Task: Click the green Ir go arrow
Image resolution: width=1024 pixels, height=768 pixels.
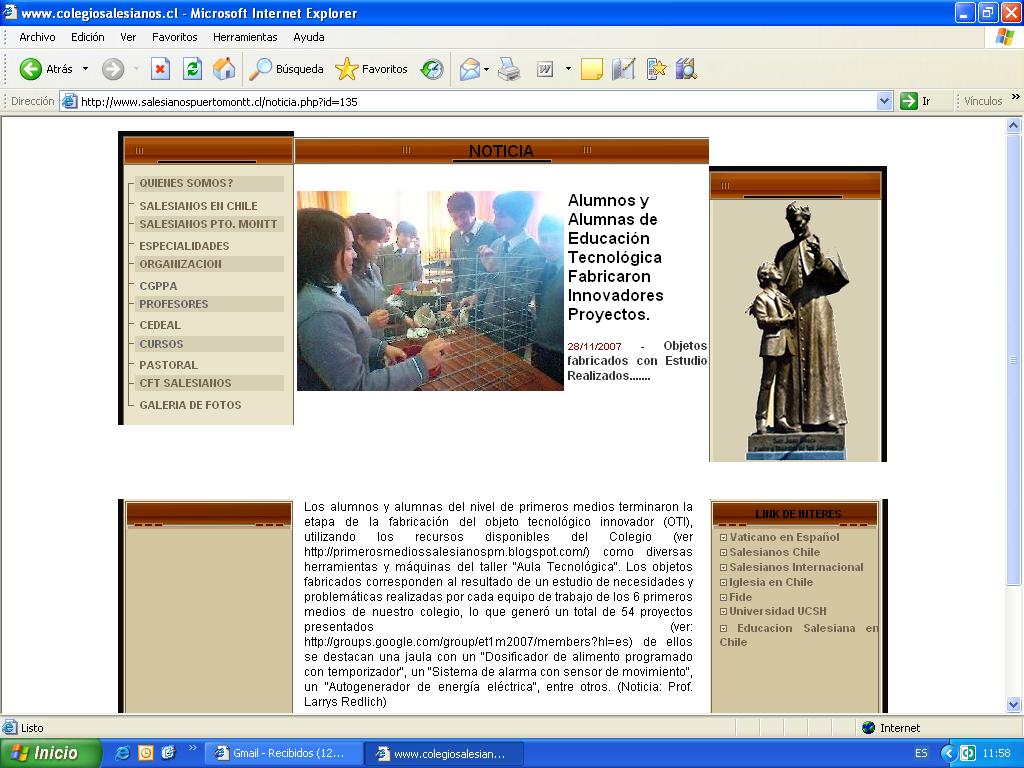Action: [908, 101]
